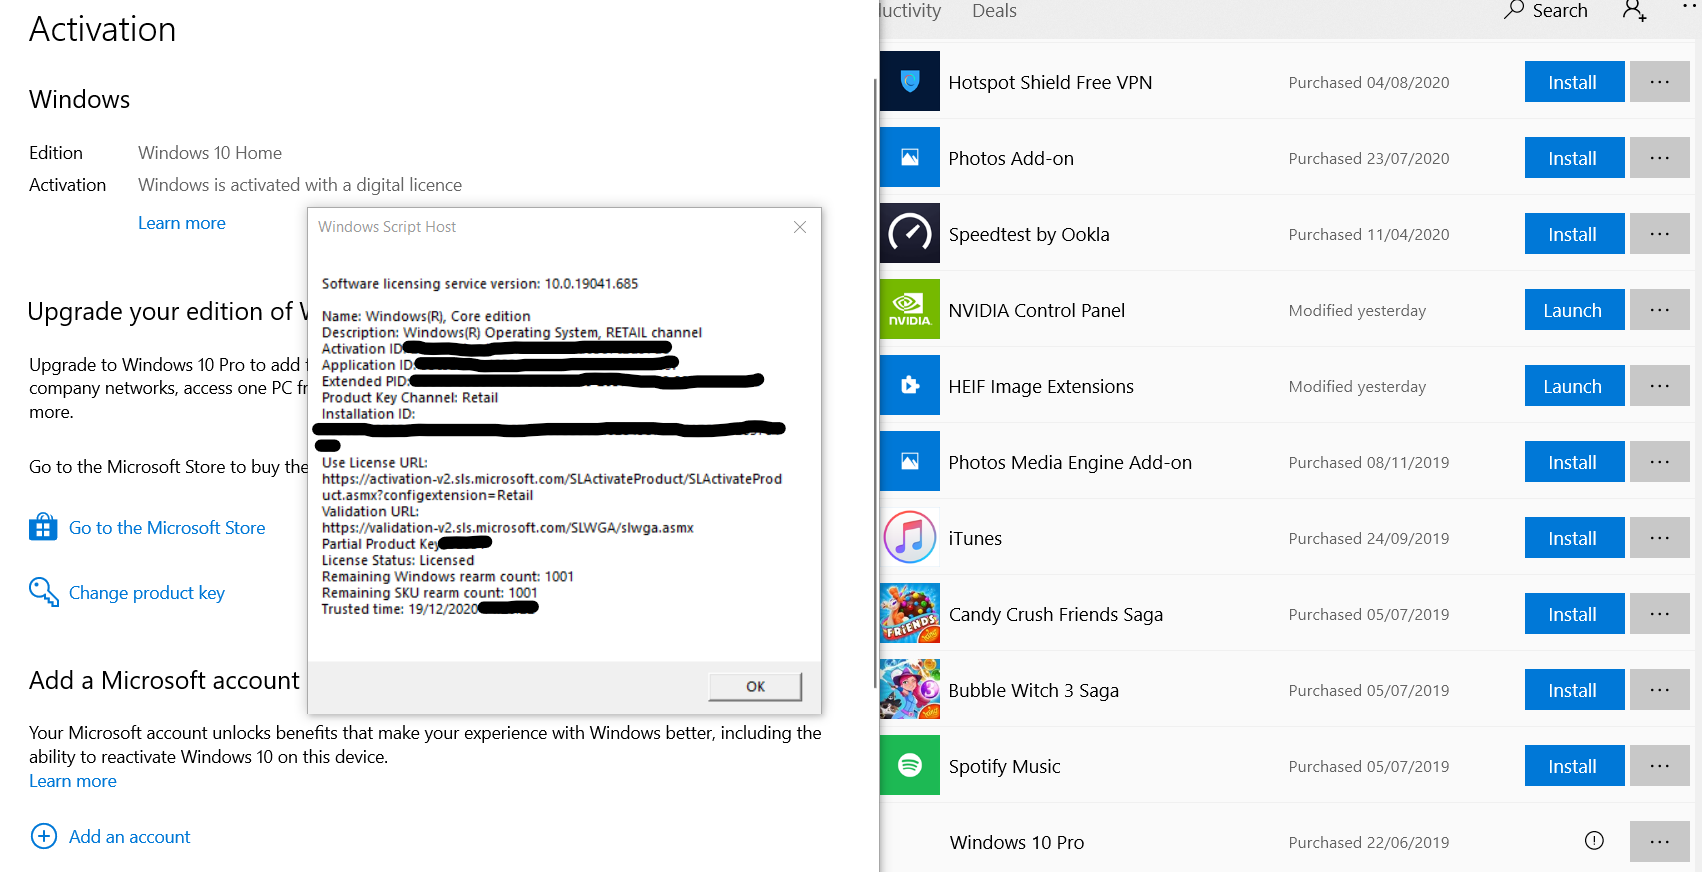Open more options for Hotspot Shield Free VPN

pos(1660,82)
